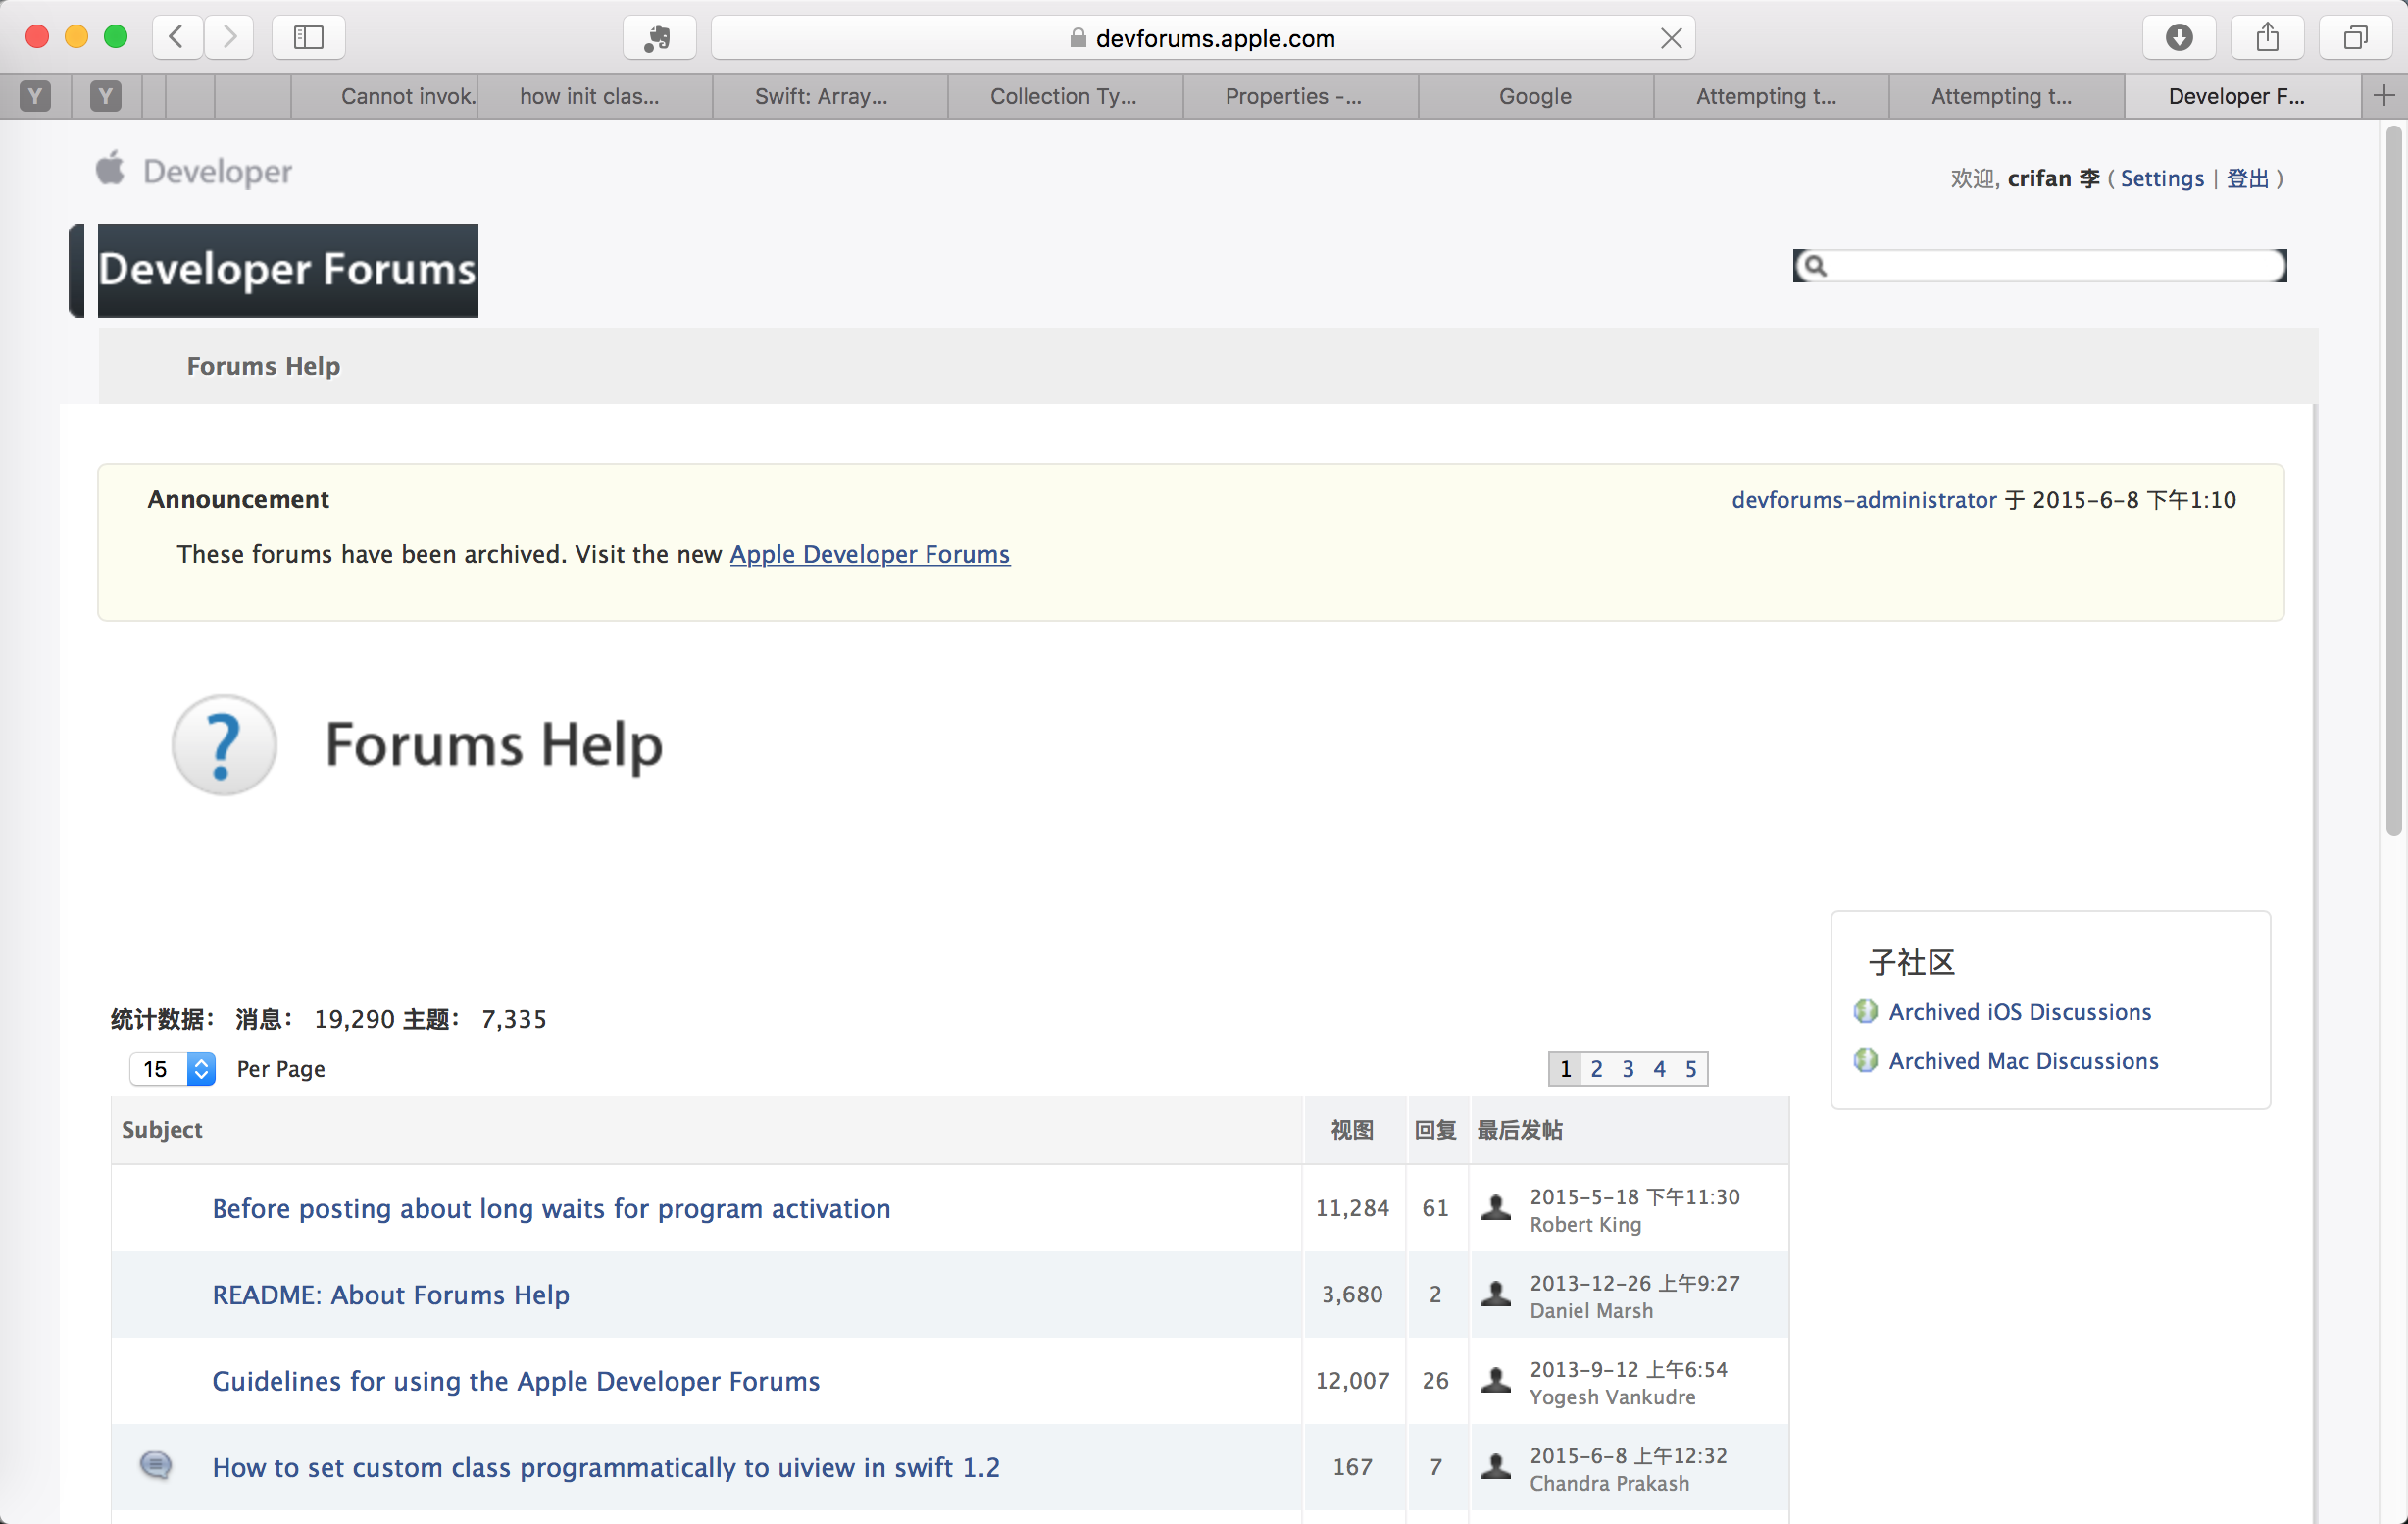The image size is (2408, 1524).
Task: Show all tabs overview icon
Action: click(2355, 38)
